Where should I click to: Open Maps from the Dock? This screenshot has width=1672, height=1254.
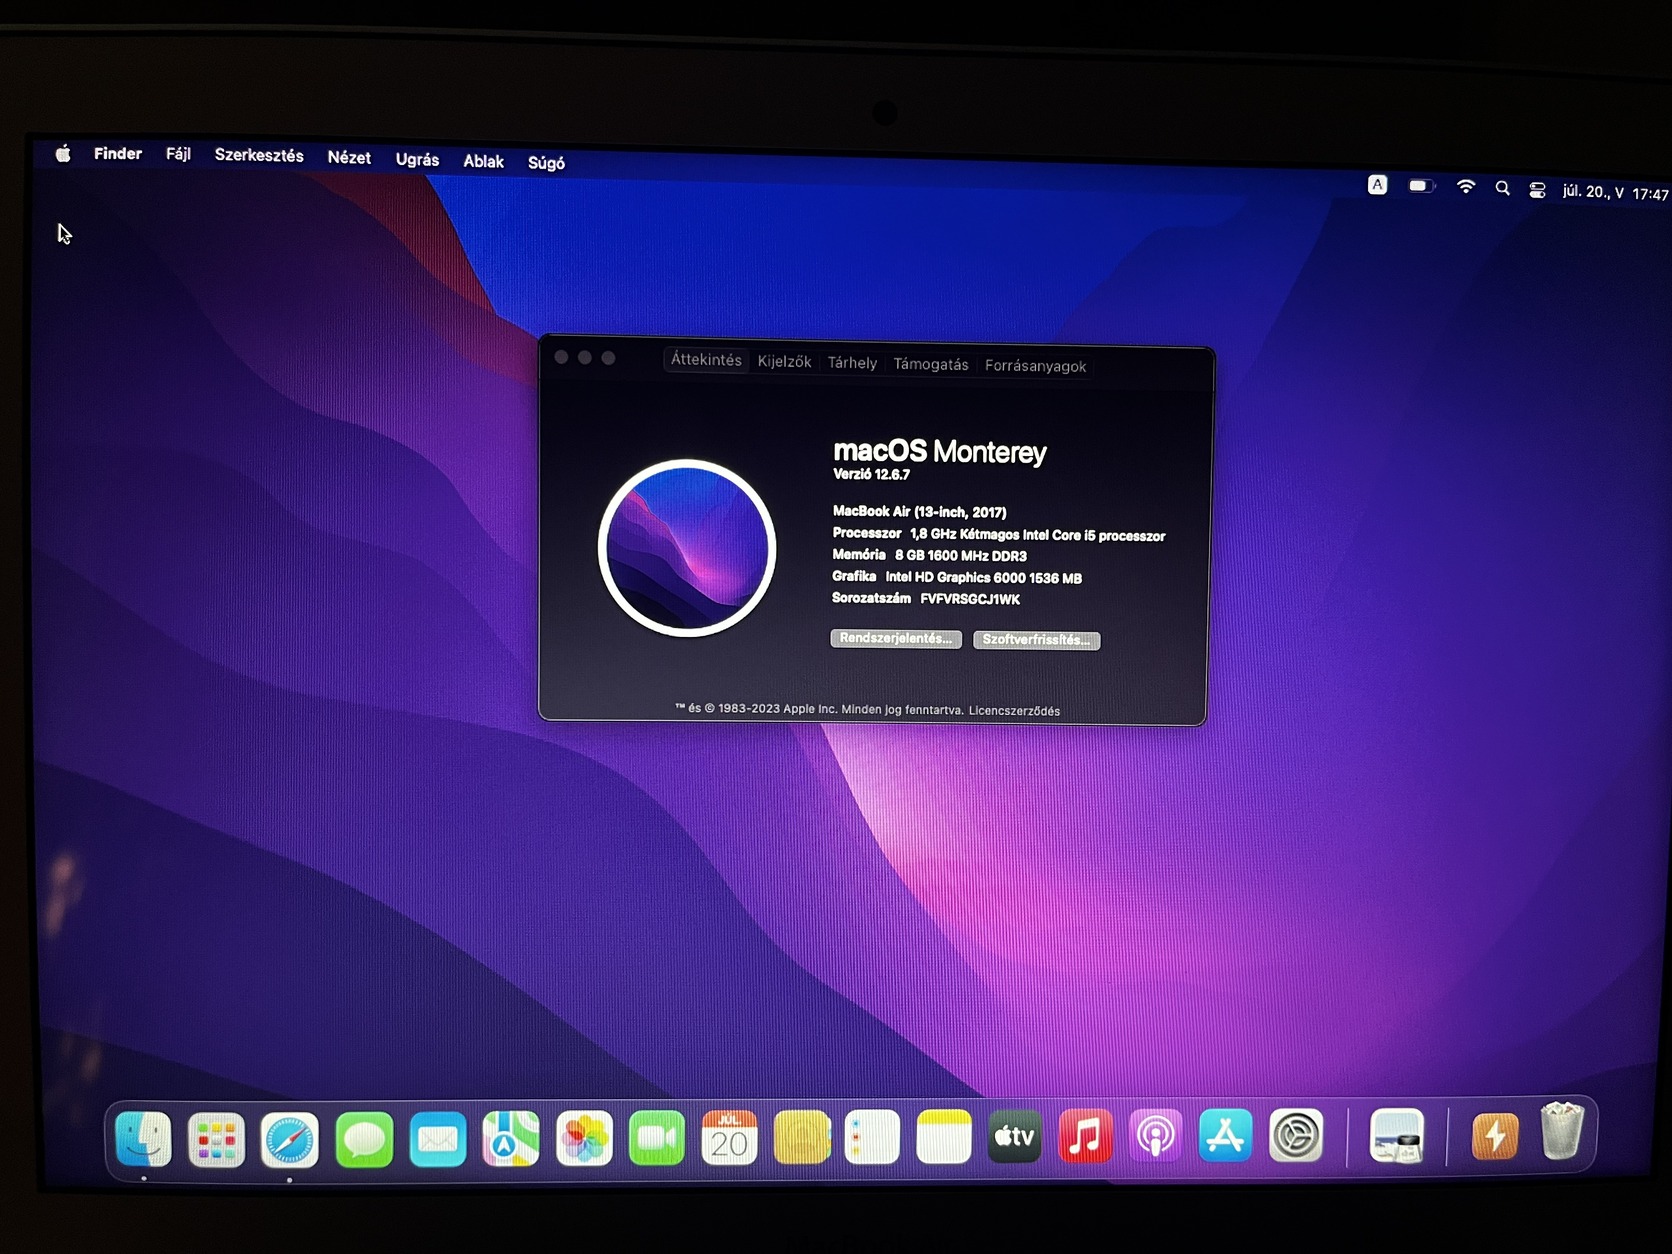click(x=511, y=1139)
